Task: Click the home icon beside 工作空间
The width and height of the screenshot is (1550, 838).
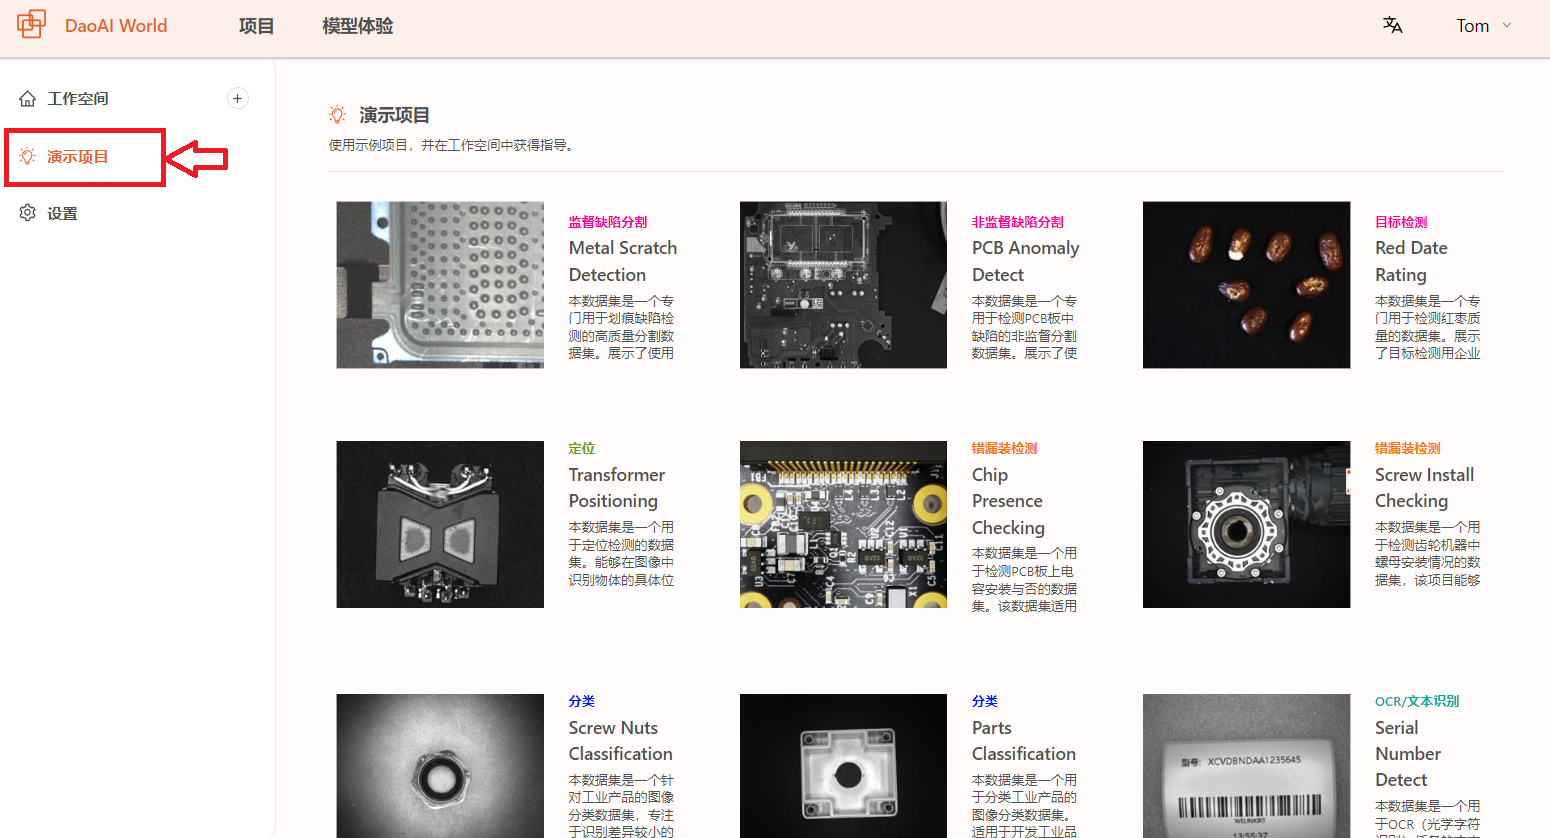Action: [28, 98]
